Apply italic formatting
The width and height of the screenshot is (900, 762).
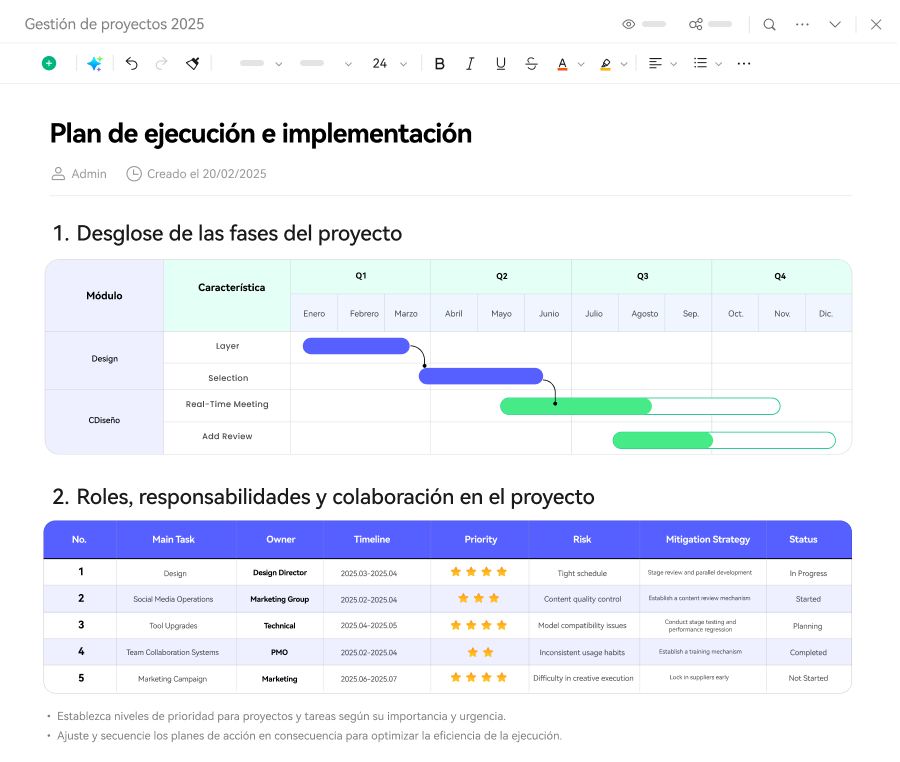(x=470, y=63)
